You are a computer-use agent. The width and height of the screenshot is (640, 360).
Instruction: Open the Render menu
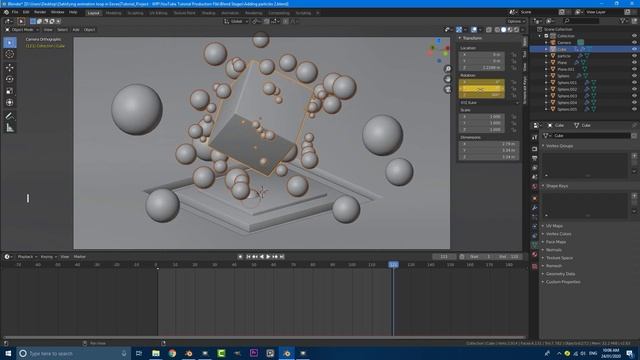coord(40,12)
